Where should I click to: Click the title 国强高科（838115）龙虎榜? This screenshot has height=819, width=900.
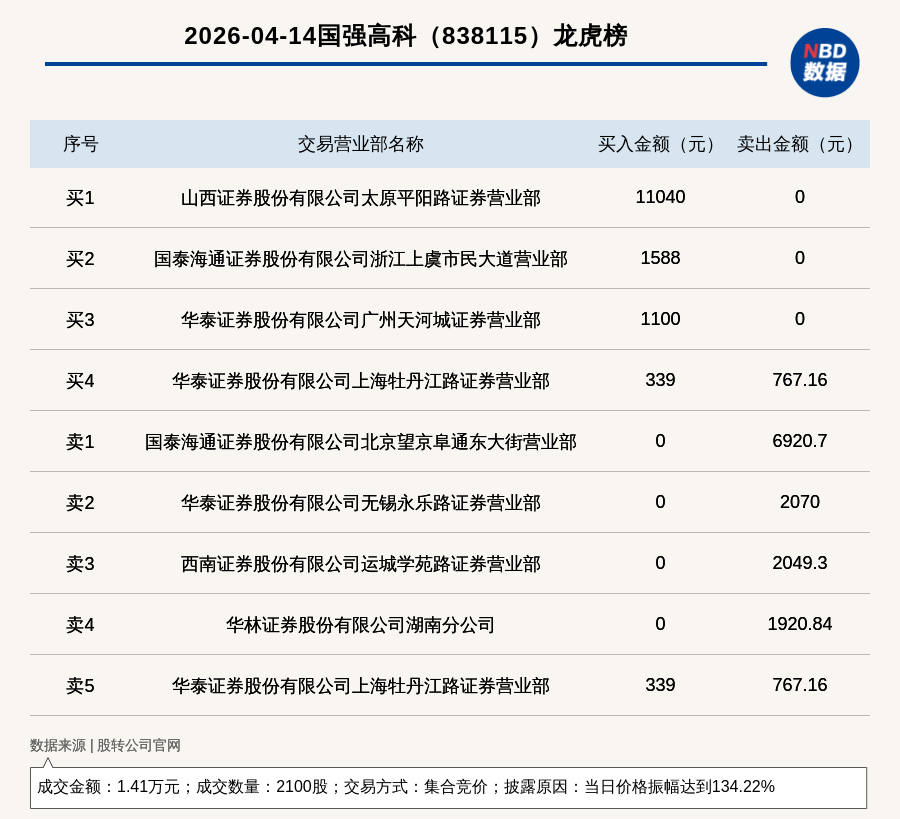pyautogui.click(x=405, y=36)
